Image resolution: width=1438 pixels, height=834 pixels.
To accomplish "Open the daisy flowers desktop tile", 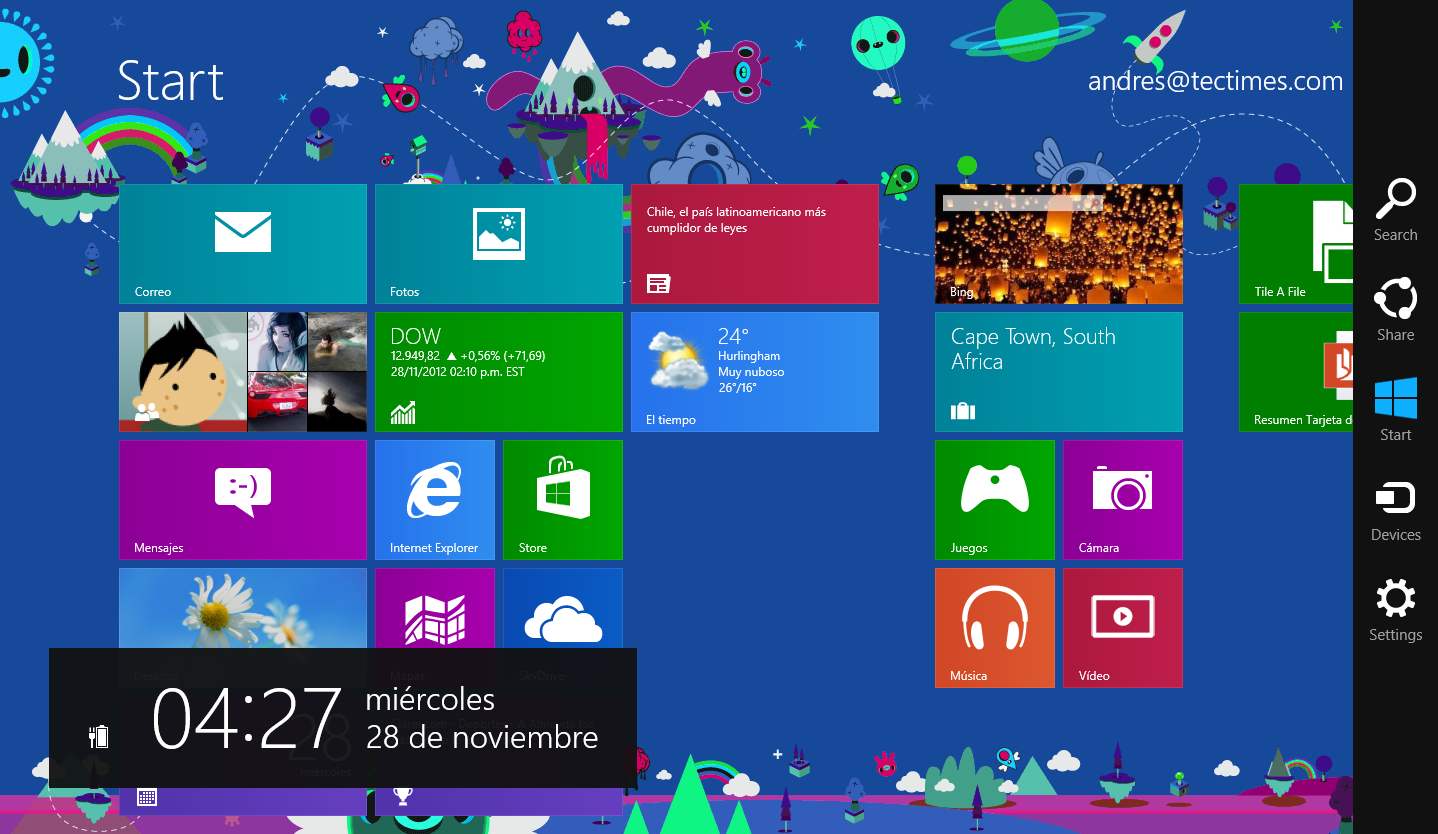I will pyautogui.click(x=243, y=608).
